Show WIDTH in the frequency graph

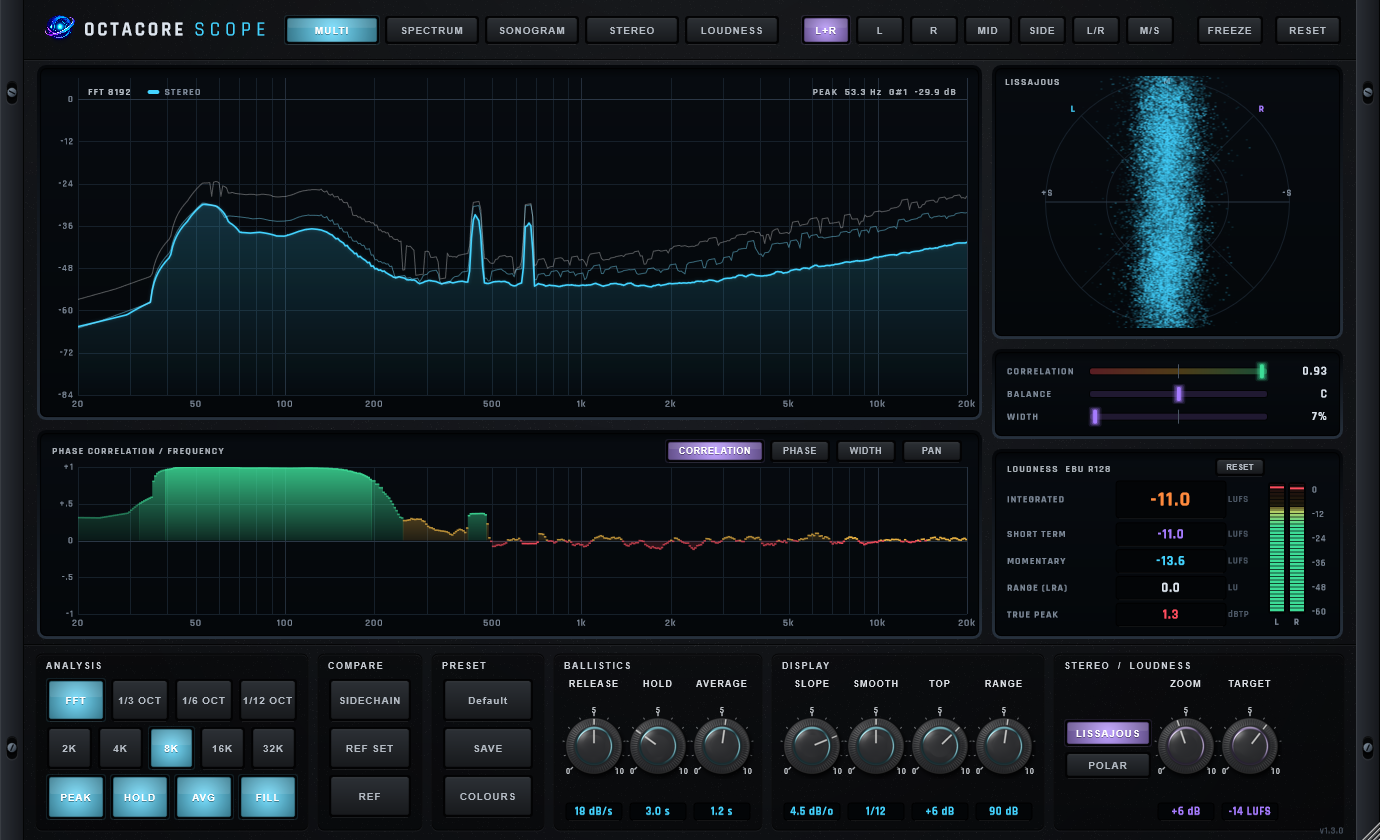pos(866,451)
